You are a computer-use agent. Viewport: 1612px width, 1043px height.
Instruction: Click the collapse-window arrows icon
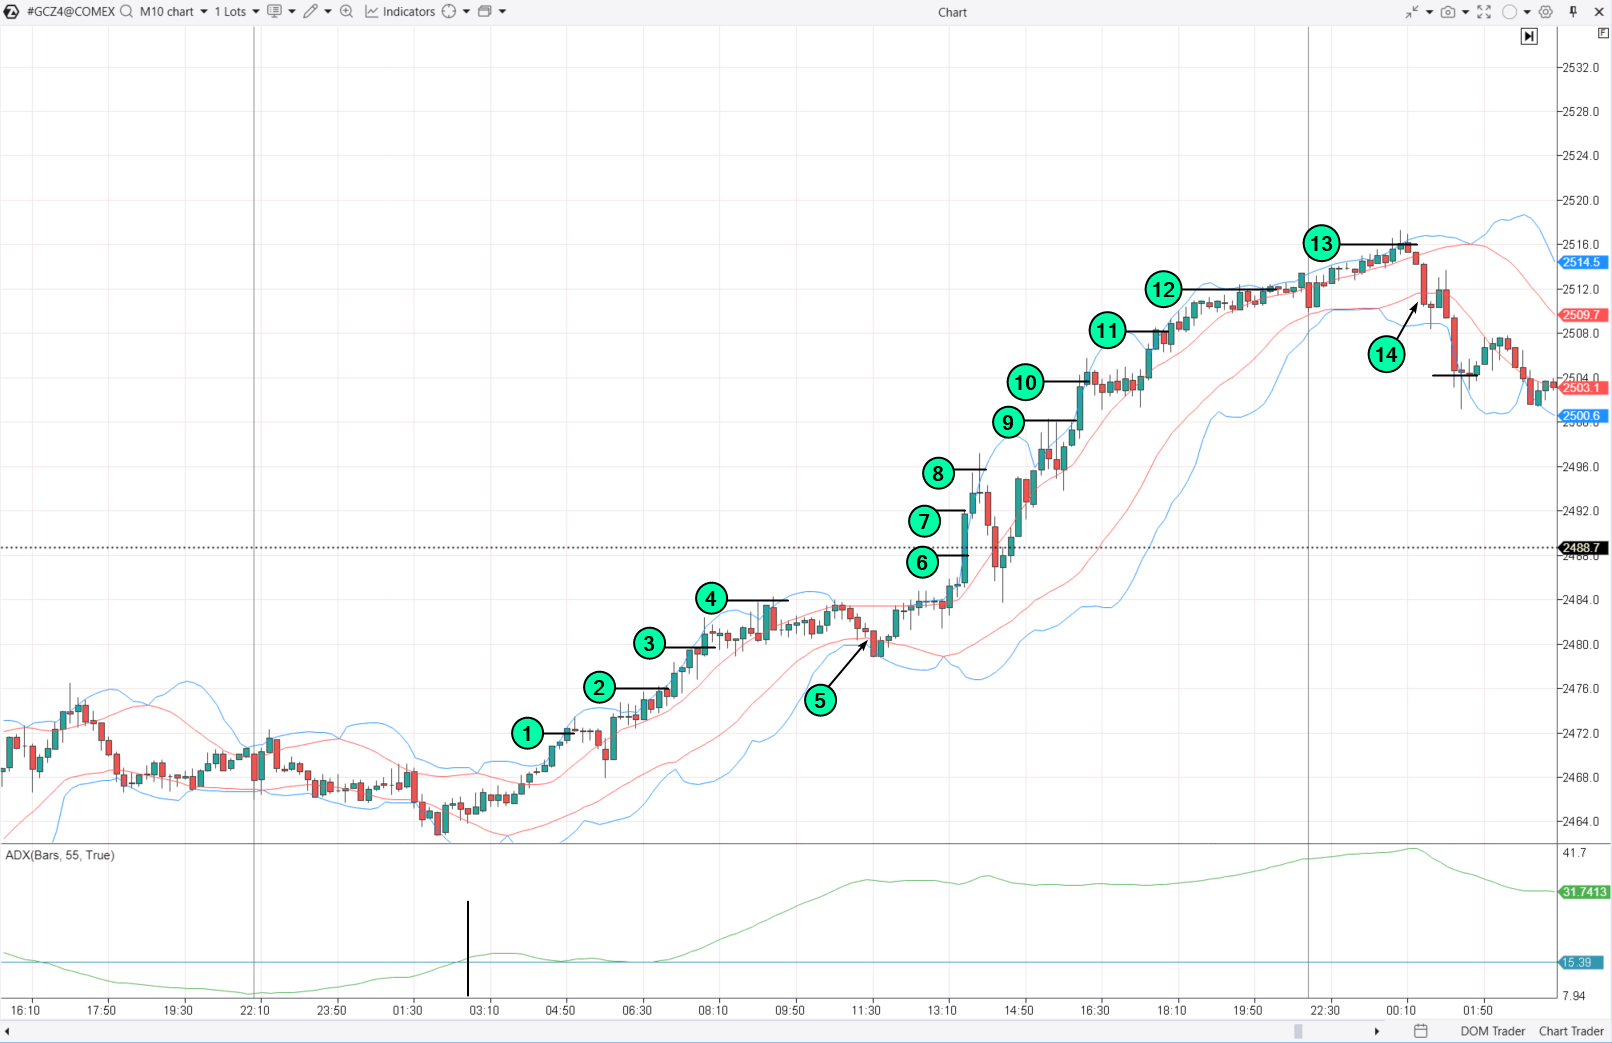click(x=1413, y=11)
